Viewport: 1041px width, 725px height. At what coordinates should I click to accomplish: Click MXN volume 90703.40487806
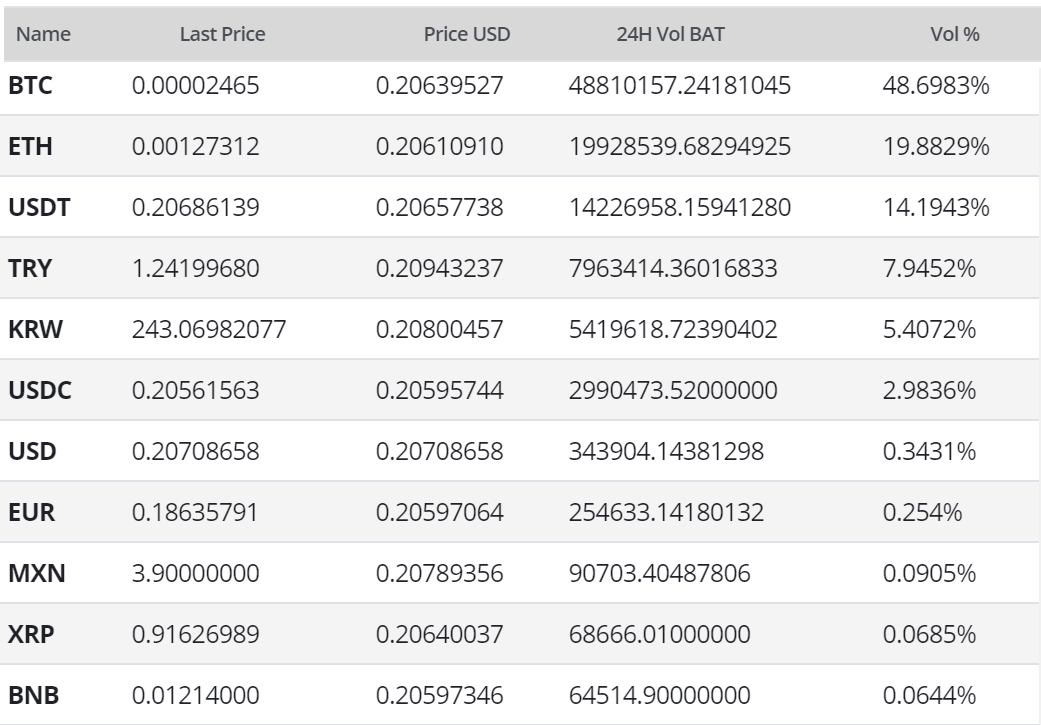(660, 574)
